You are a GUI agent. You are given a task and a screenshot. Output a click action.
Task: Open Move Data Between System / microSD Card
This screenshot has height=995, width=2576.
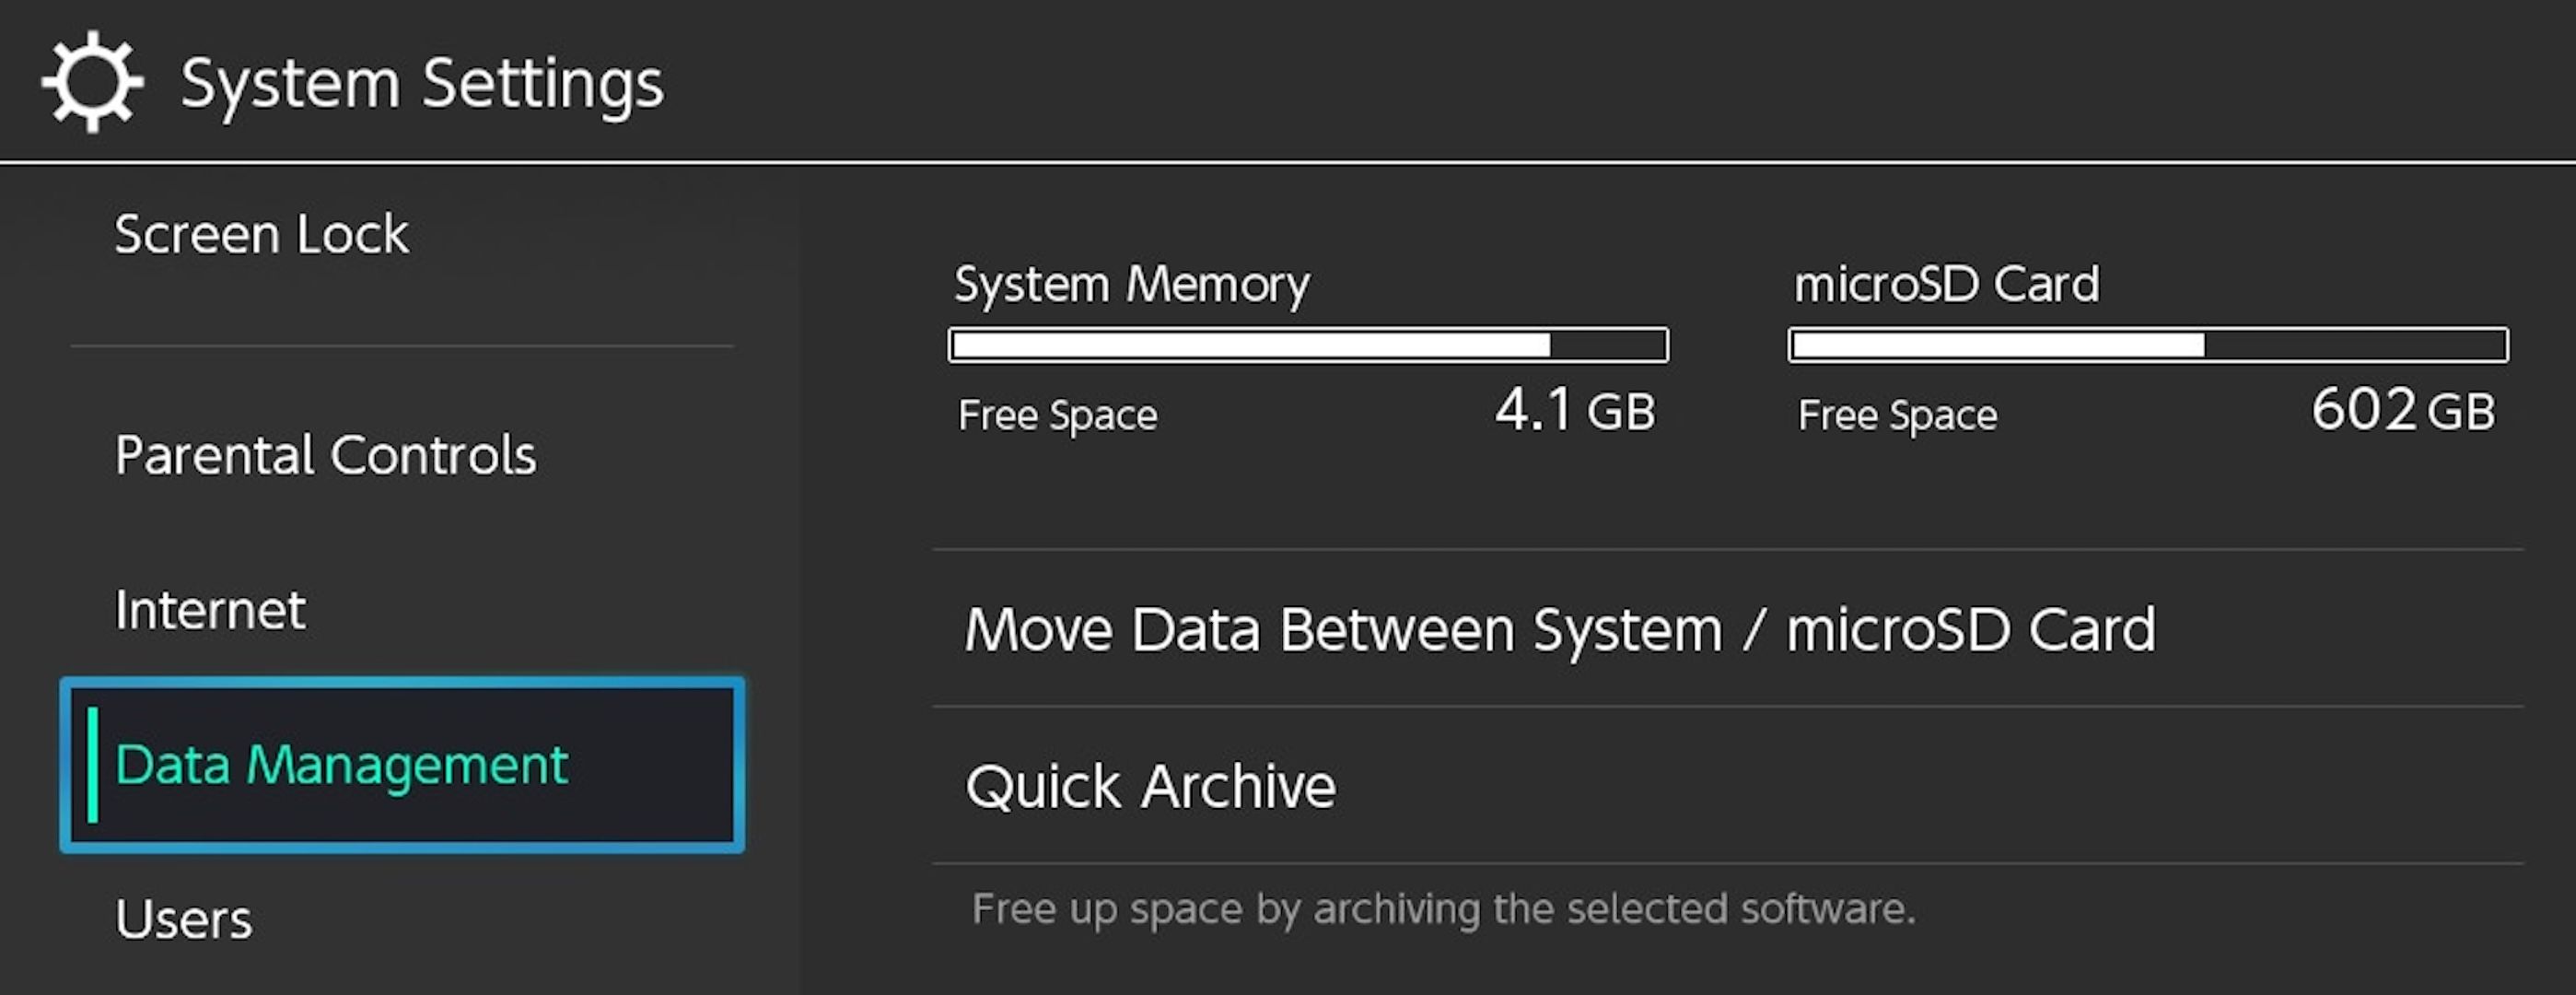pos(1559,630)
